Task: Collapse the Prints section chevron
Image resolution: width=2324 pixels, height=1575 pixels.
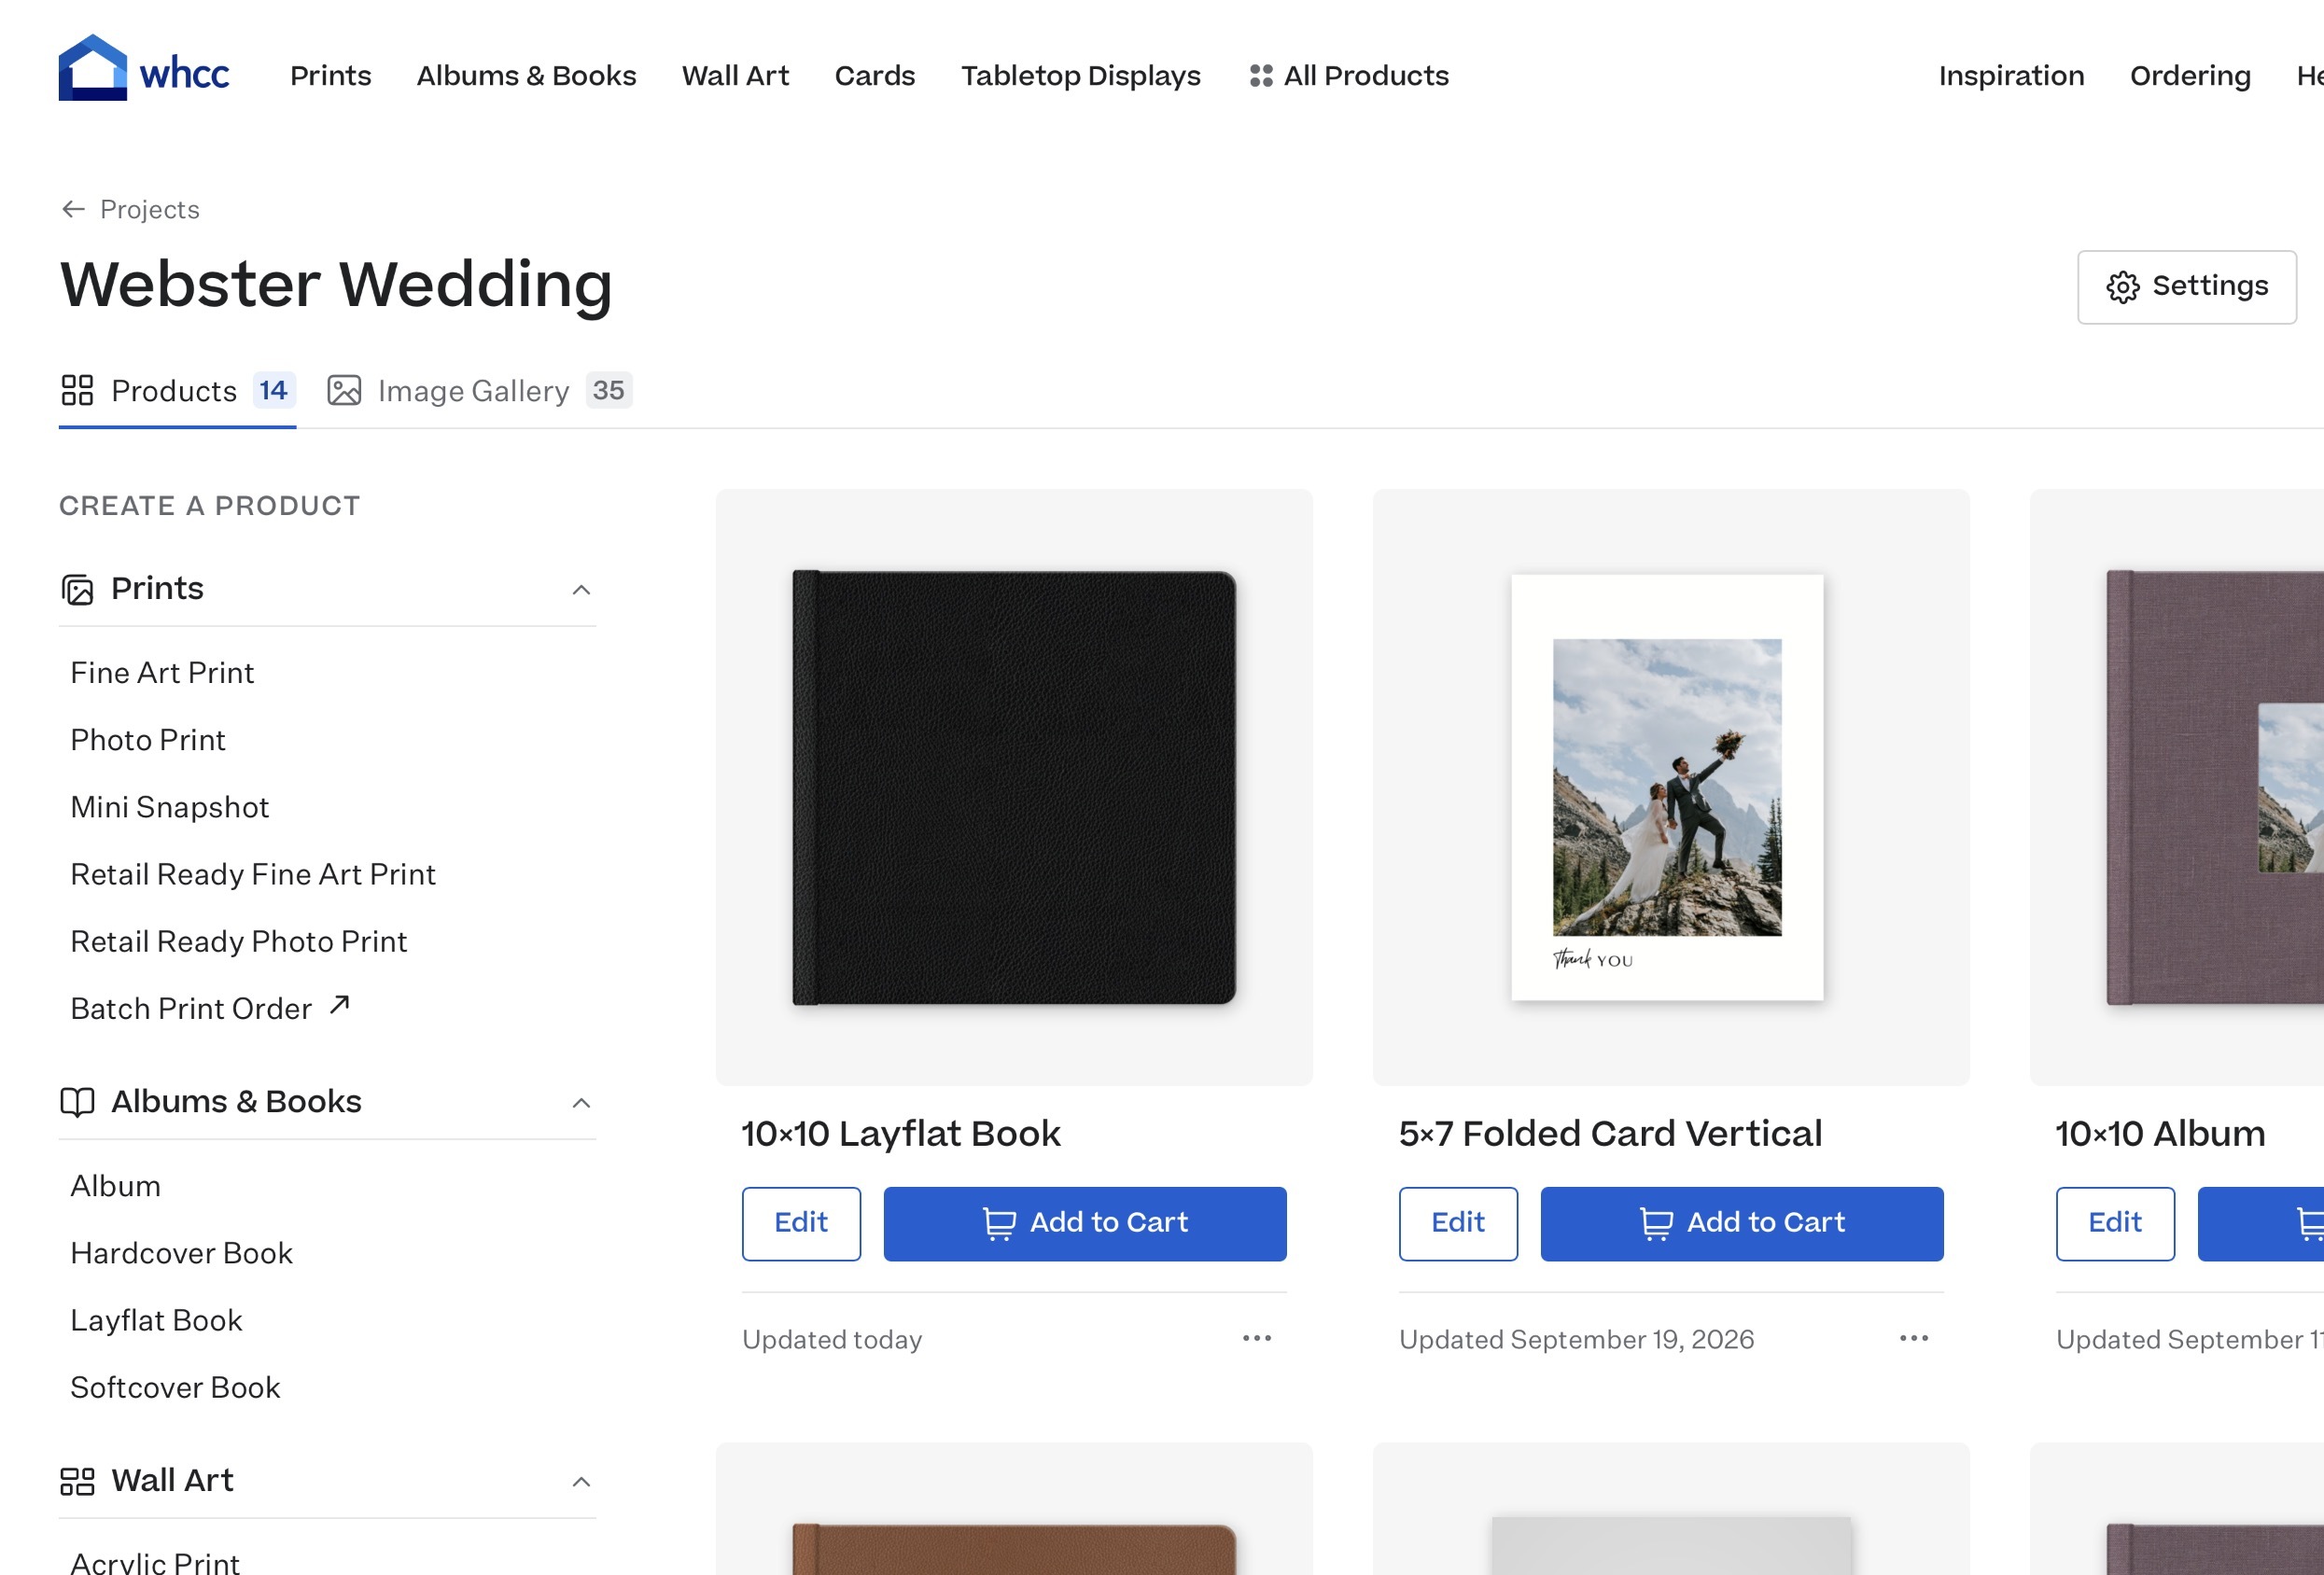Action: [x=581, y=590]
